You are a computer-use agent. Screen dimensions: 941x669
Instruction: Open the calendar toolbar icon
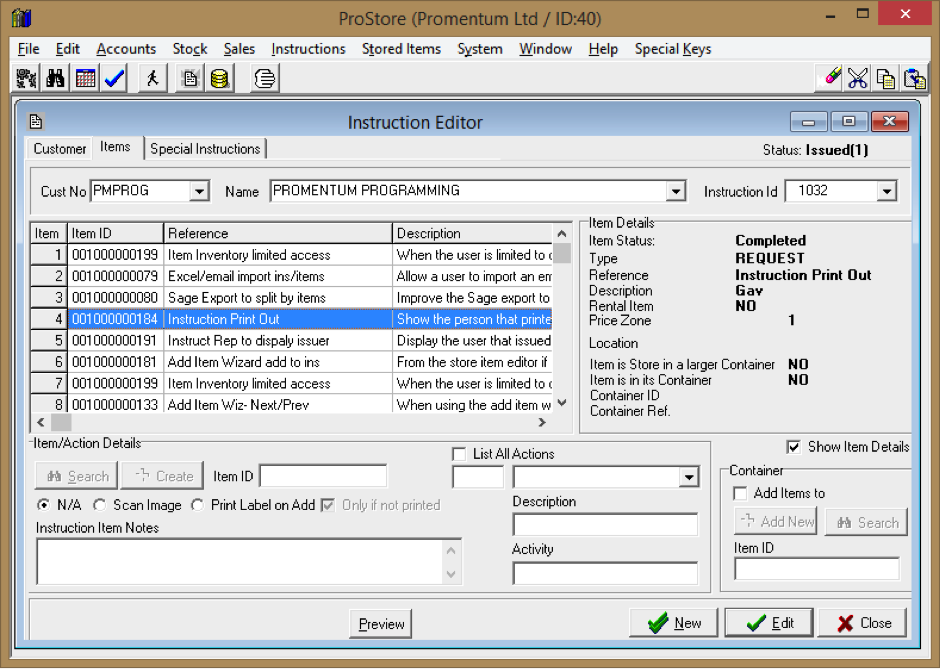pyautogui.click(x=85, y=78)
